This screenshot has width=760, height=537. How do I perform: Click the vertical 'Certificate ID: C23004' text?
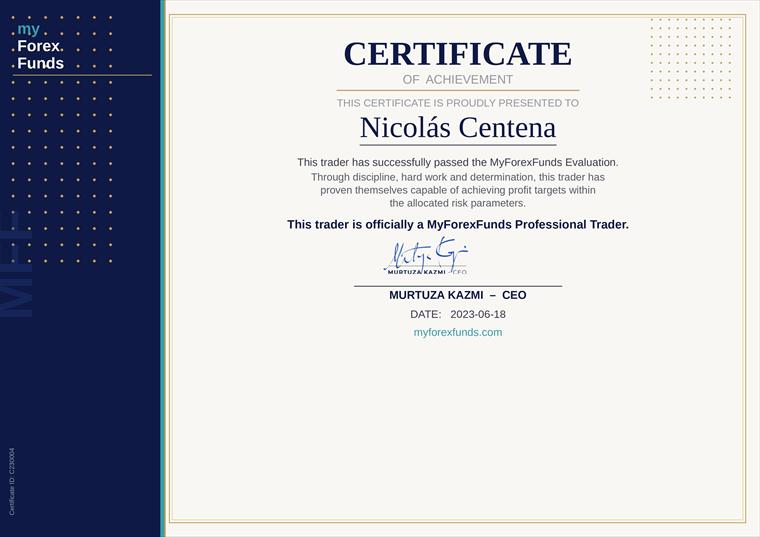pos(12,481)
